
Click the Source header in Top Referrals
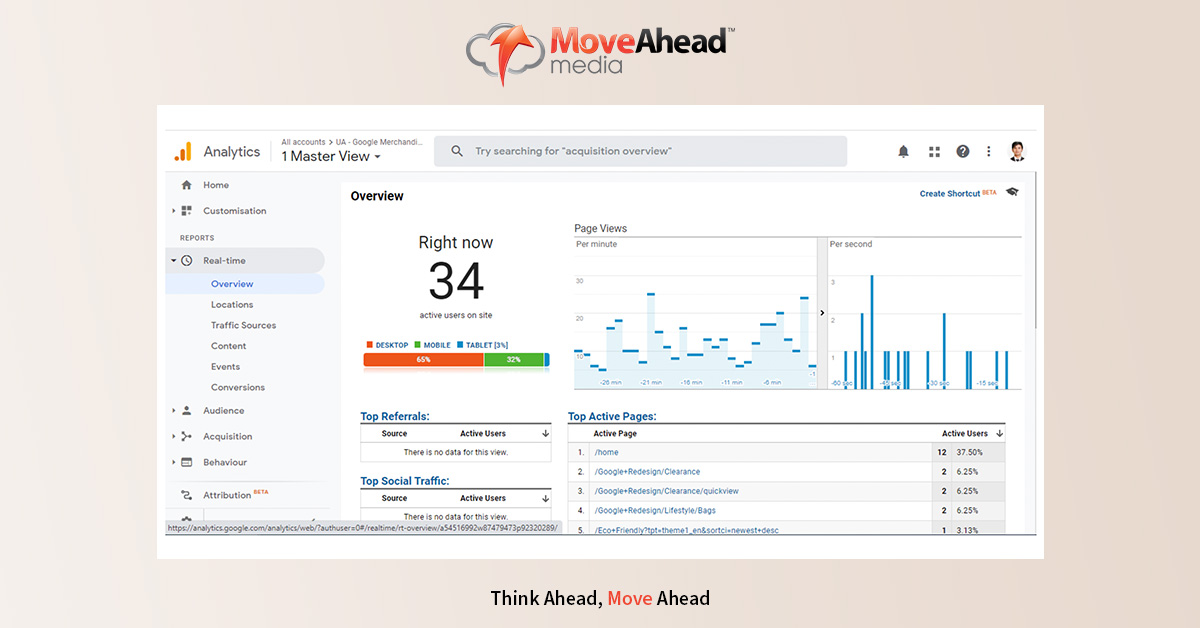[x=394, y=434]
